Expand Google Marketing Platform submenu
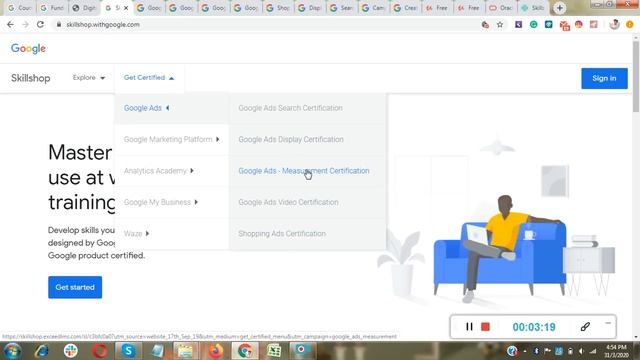The width and height of the screenshot is (640, 360). (171, 140)
